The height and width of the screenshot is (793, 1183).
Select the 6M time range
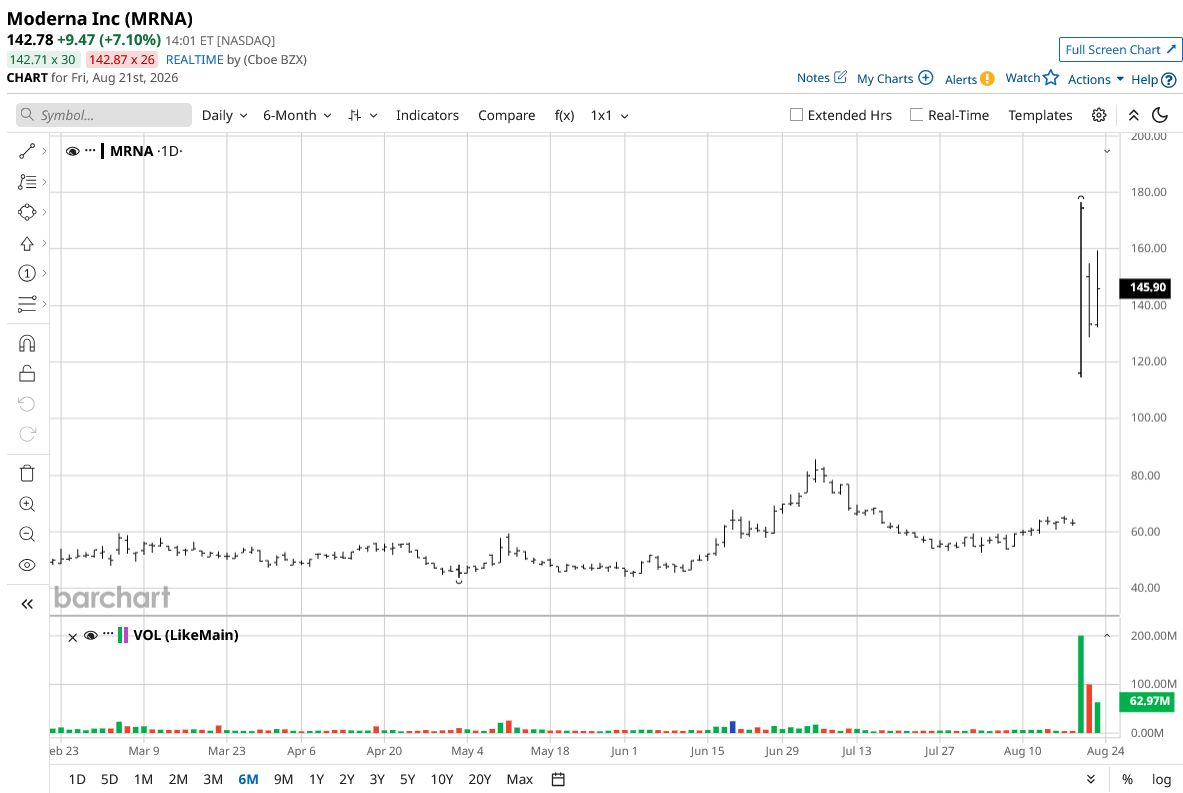[x=248, y=779]
